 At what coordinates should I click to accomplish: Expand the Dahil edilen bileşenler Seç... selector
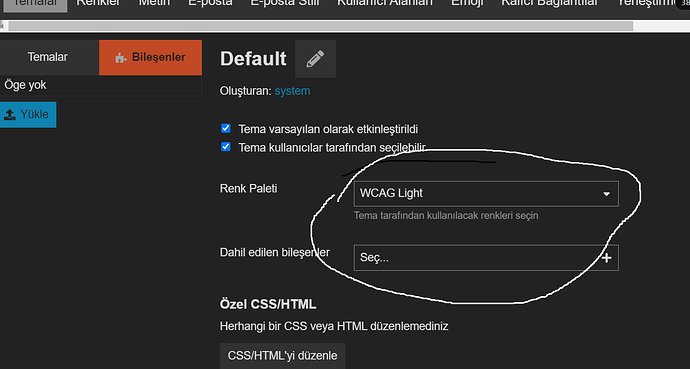point(486,258)
